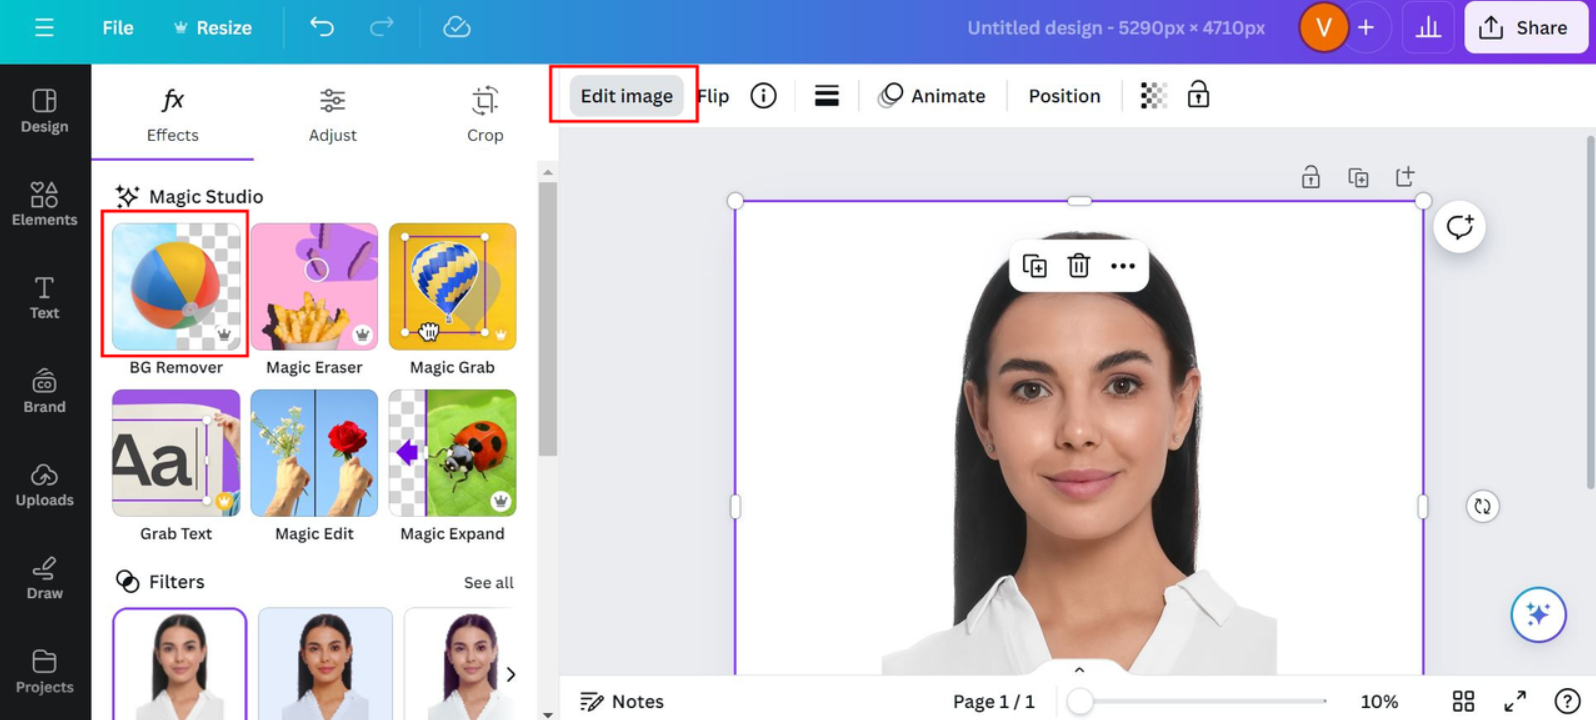The image size is (1596, 720).
Task: Undo the last action
Action: pyautogui.click(x=322, y=27)
